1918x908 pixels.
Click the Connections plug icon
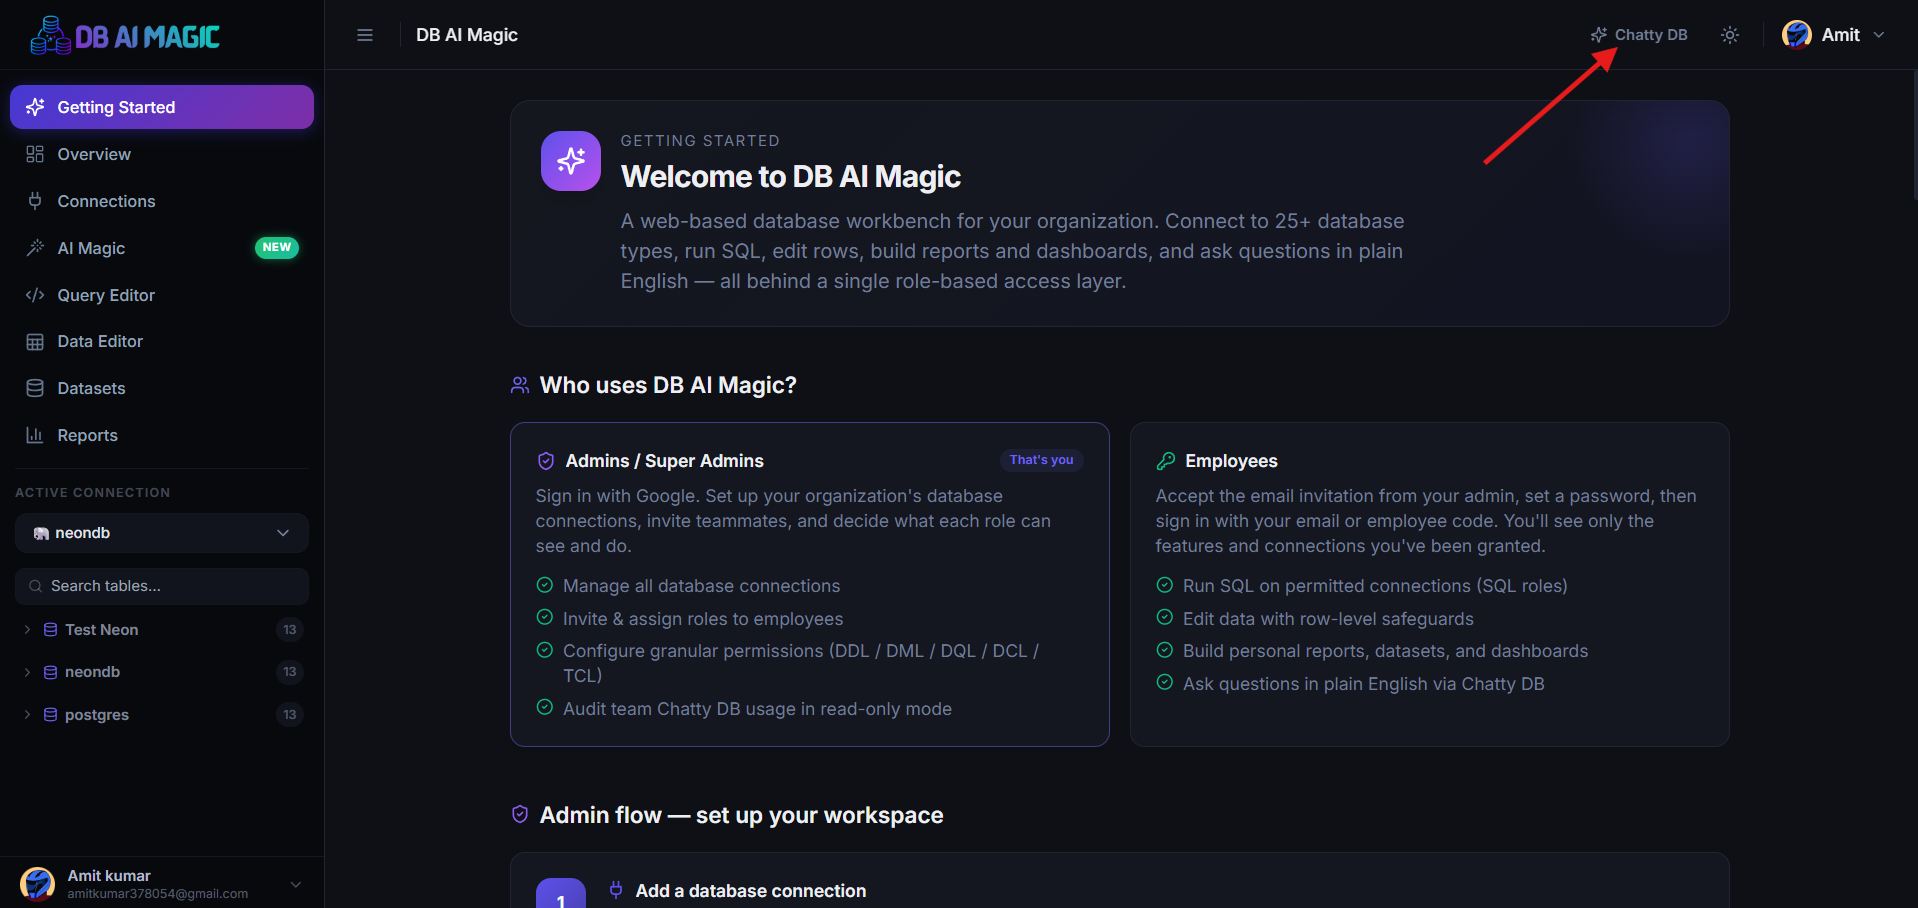(35, 201)
